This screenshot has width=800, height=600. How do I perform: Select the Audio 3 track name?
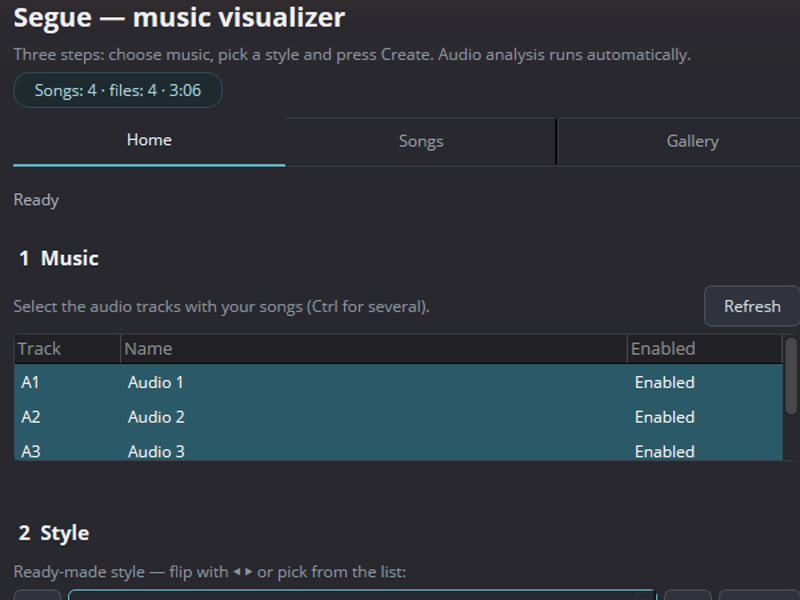tap(156, 451)
